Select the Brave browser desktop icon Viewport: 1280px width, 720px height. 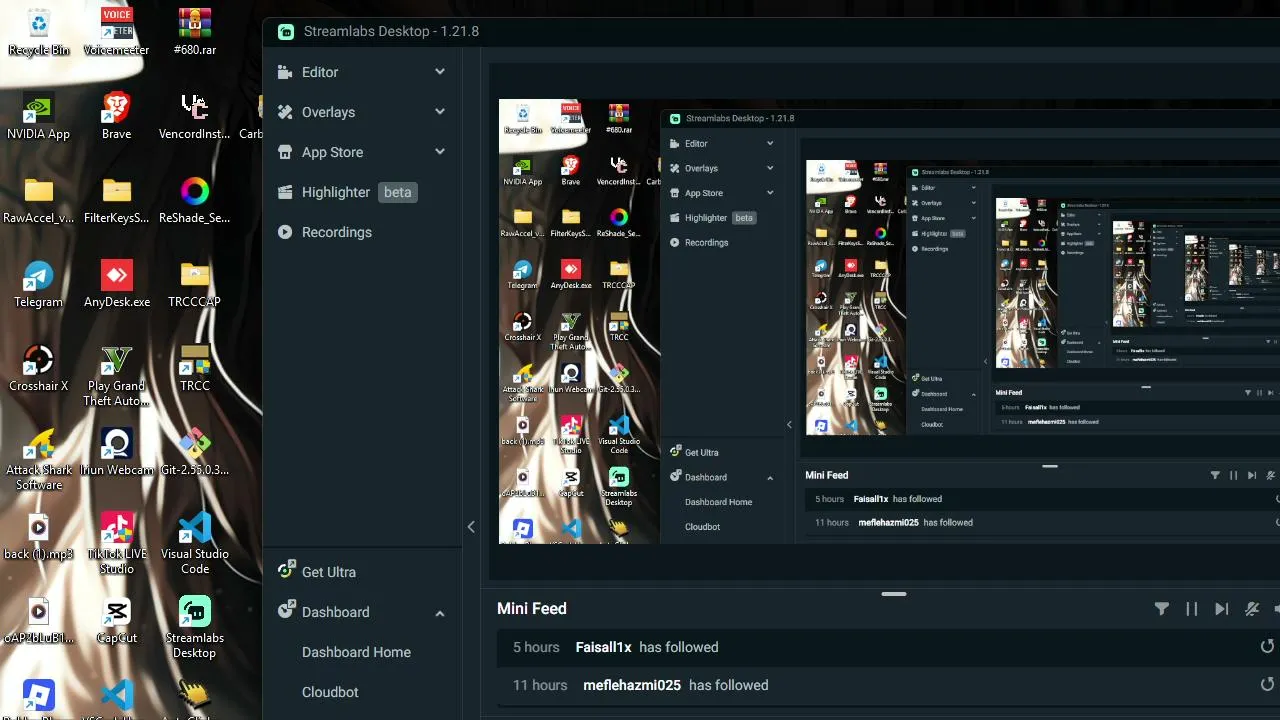pos(117,116)
